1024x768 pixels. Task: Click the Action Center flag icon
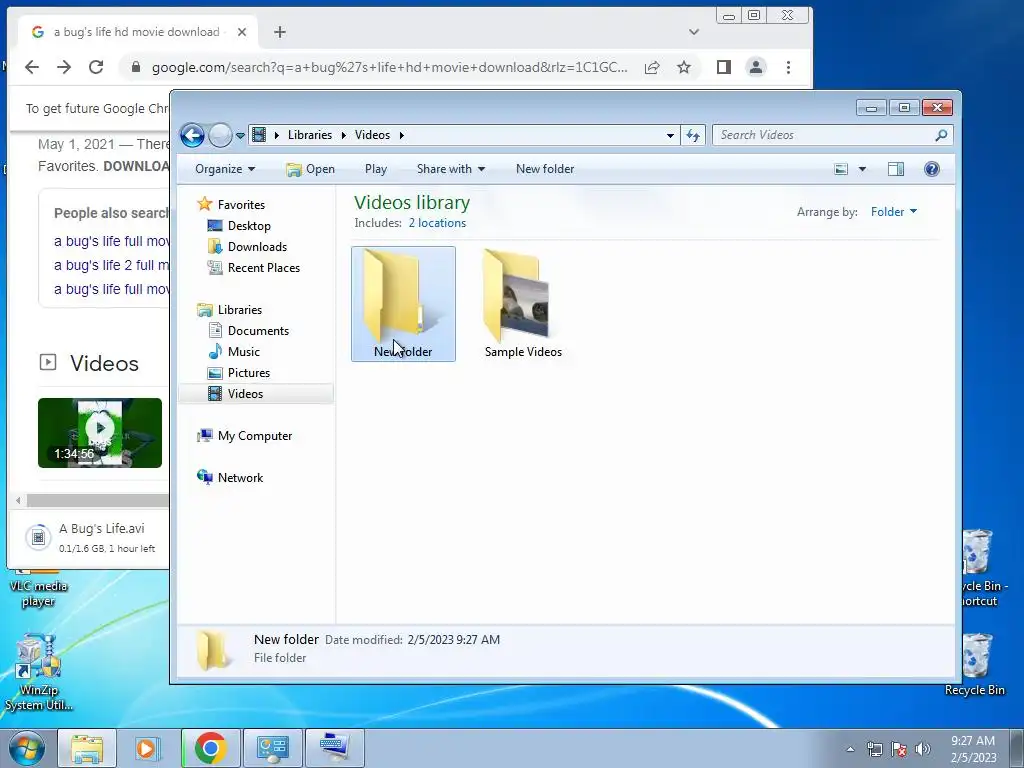(x=899, y=749)
